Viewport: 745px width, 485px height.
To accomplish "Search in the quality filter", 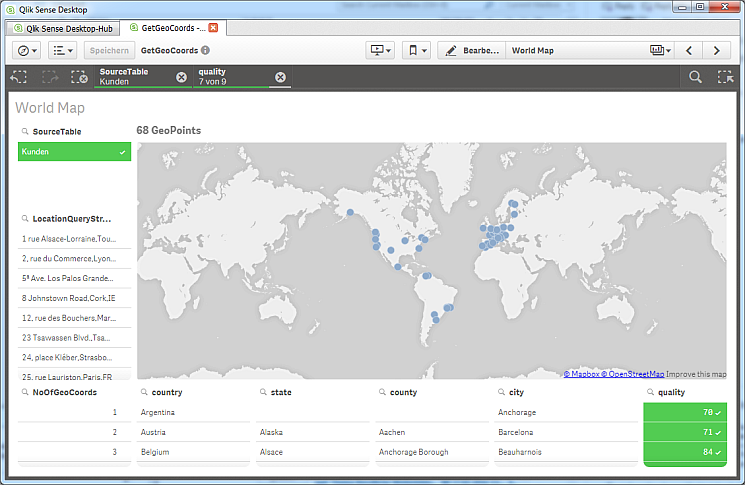I will click(650, 392).
